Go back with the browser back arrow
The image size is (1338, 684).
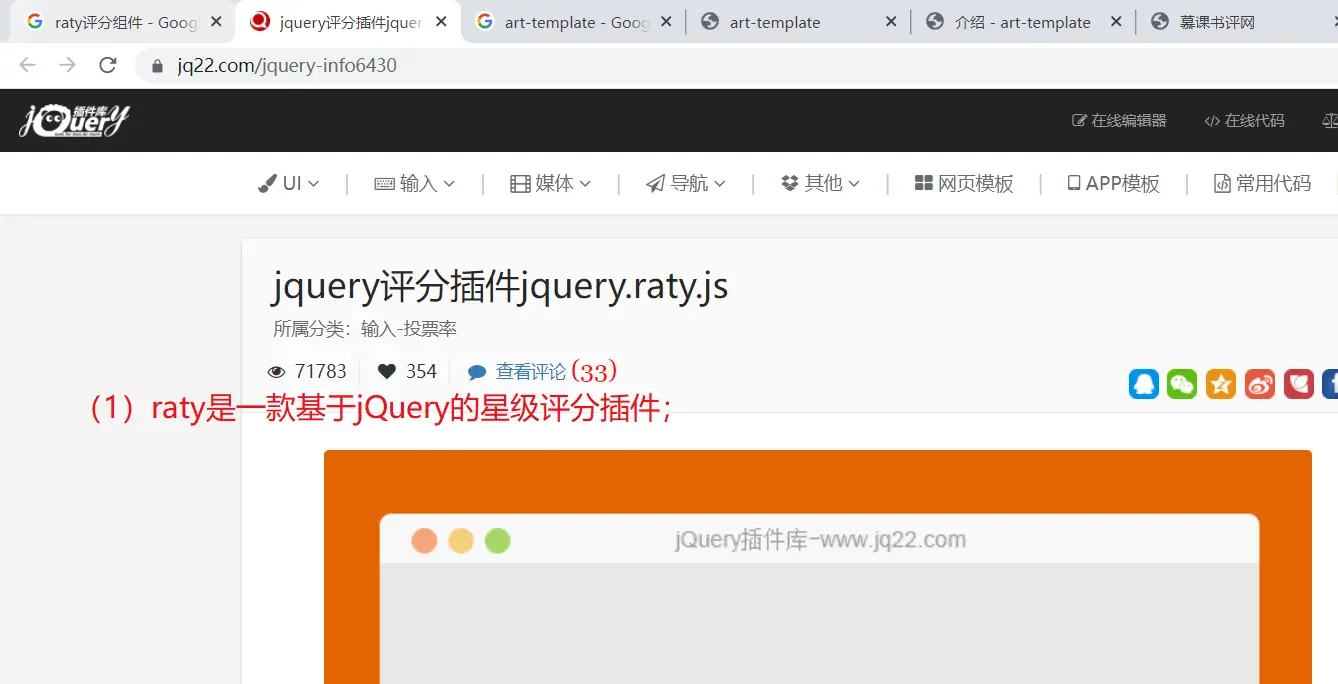point(27,66)
